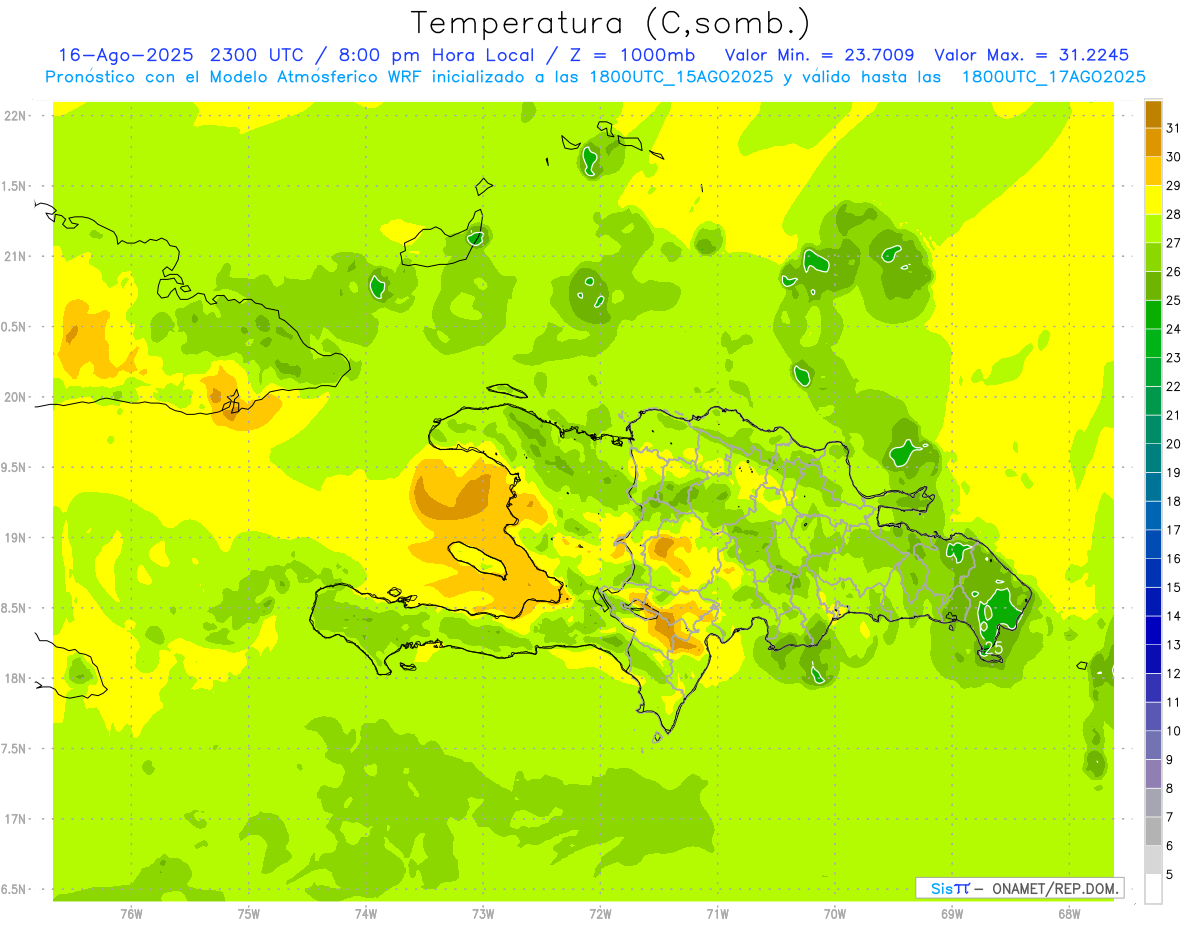Click the title 'Temperatura (C,somb.)'

click(610, 23)
